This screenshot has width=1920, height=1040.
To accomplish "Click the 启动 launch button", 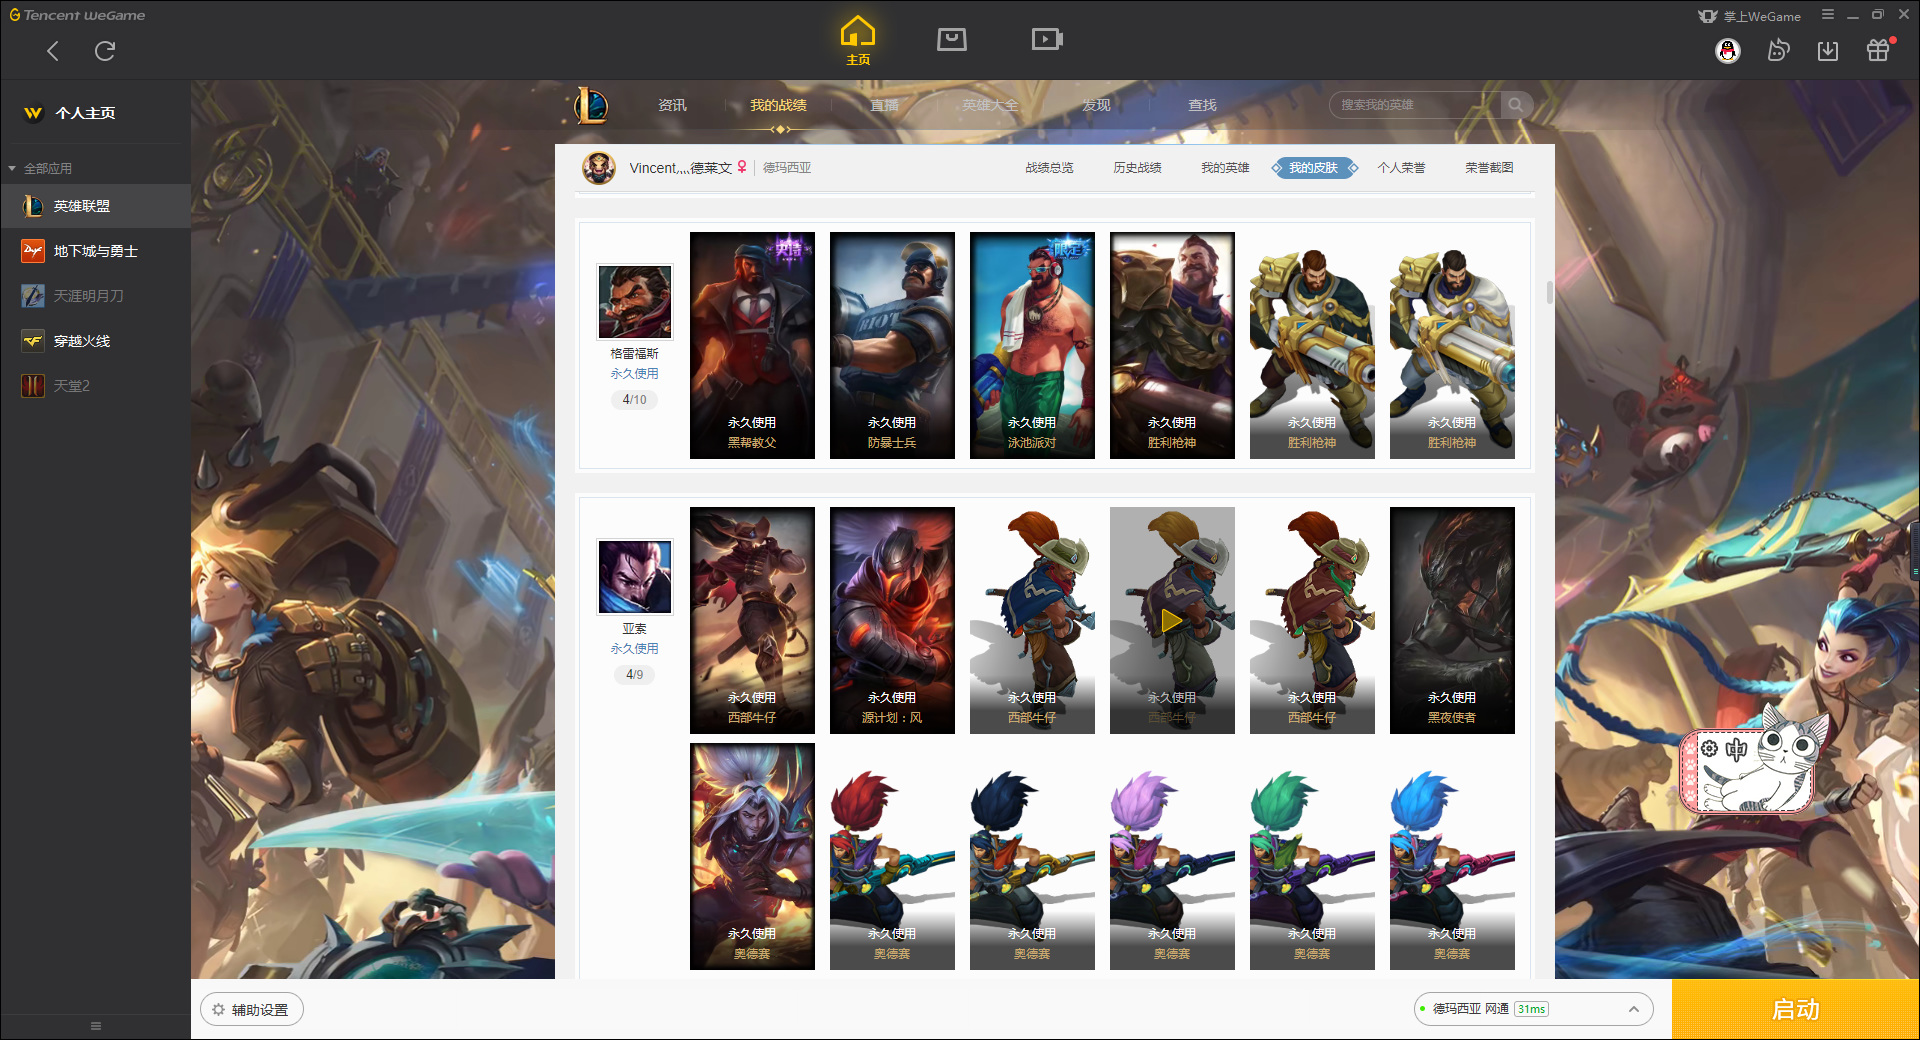I will [1795, 1009].
